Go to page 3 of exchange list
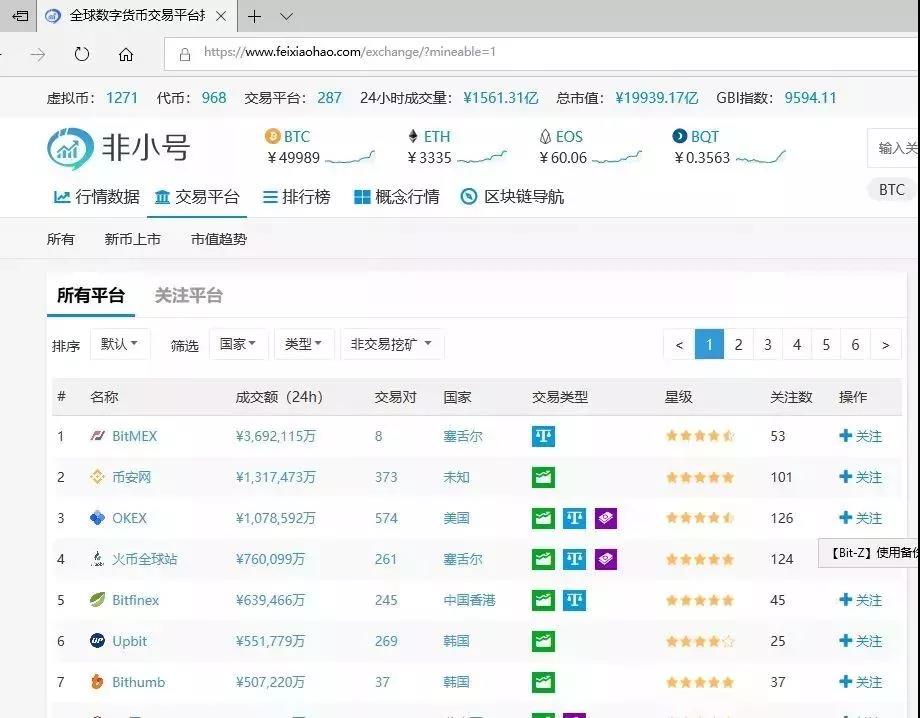The height and width of the screenshot is (718, 920). pyautogui.click(x=767, y=344)
